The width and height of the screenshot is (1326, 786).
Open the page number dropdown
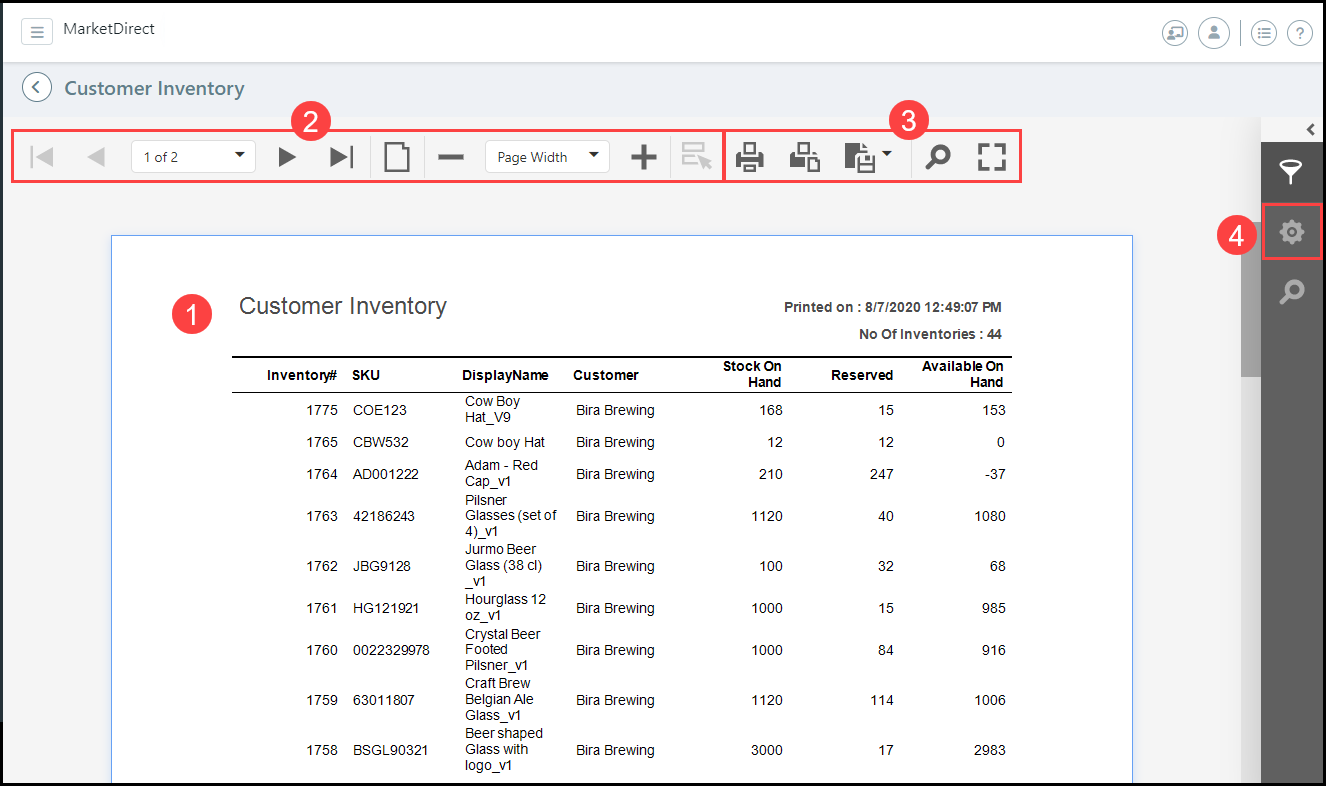click(x=239, y=156)
